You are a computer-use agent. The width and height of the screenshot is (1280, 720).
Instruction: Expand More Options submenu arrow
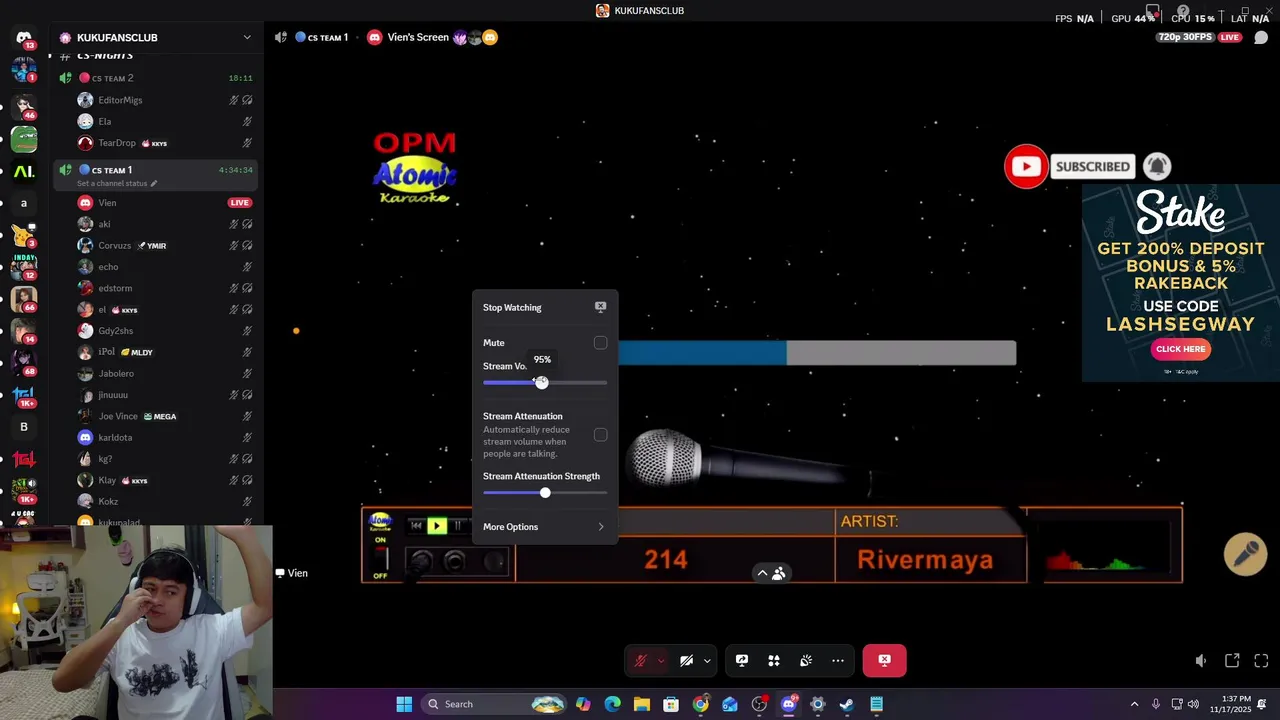tap(601, 527)
